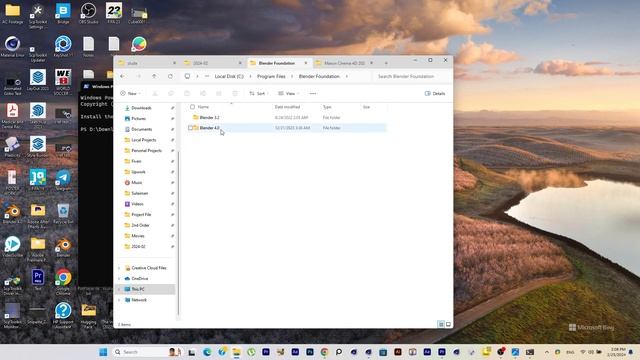Open Movies folder in sidebar

[138, 236]
